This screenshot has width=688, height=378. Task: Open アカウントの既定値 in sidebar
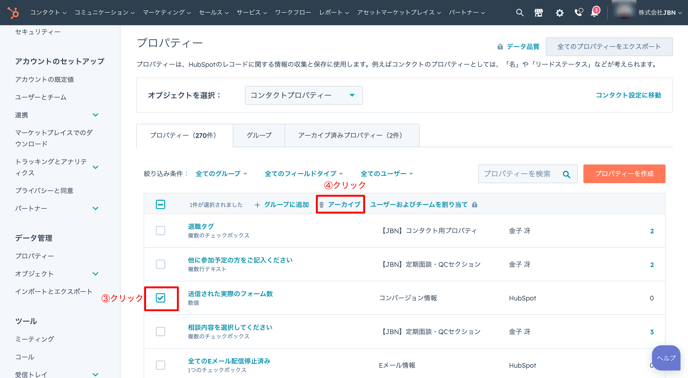[44, 79]
